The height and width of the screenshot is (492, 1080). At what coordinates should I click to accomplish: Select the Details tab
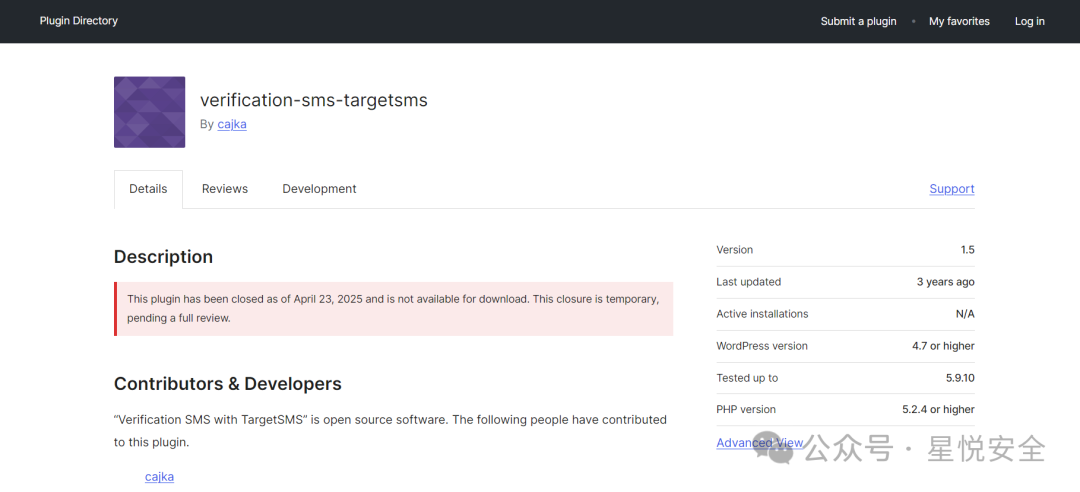pyautogui.click(x=148, y=189)
